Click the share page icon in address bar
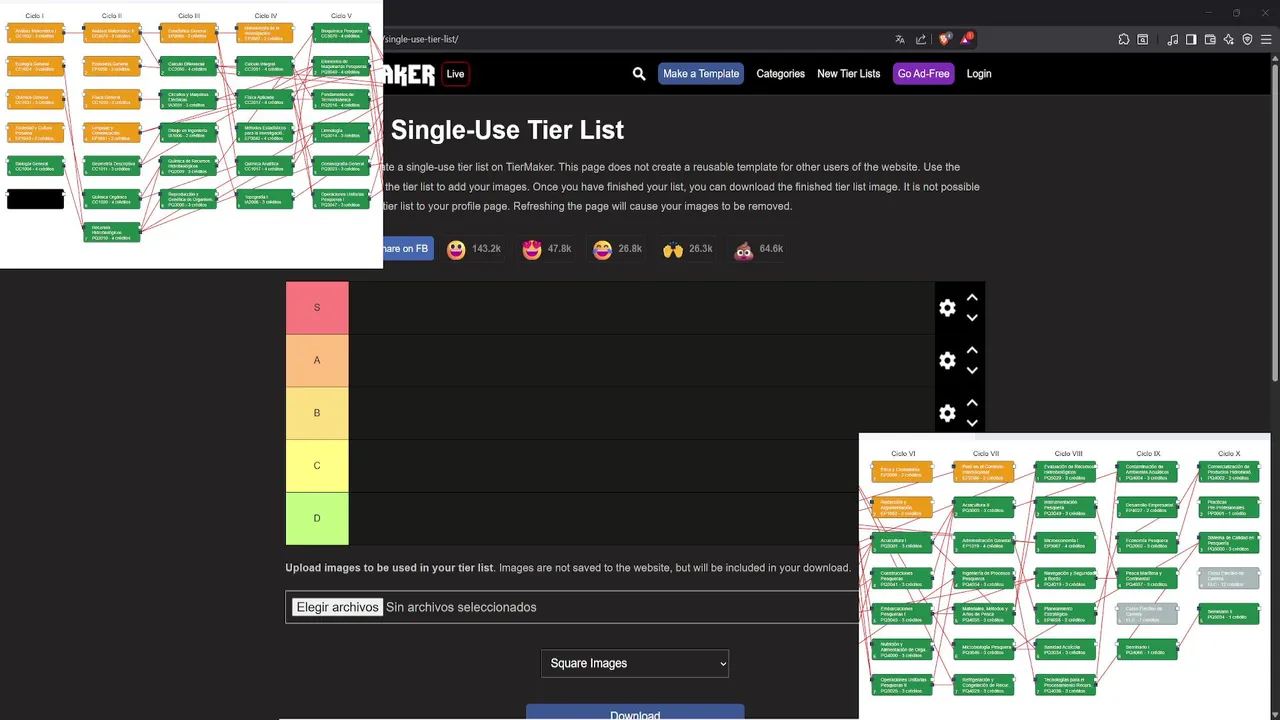 [921, 40]
